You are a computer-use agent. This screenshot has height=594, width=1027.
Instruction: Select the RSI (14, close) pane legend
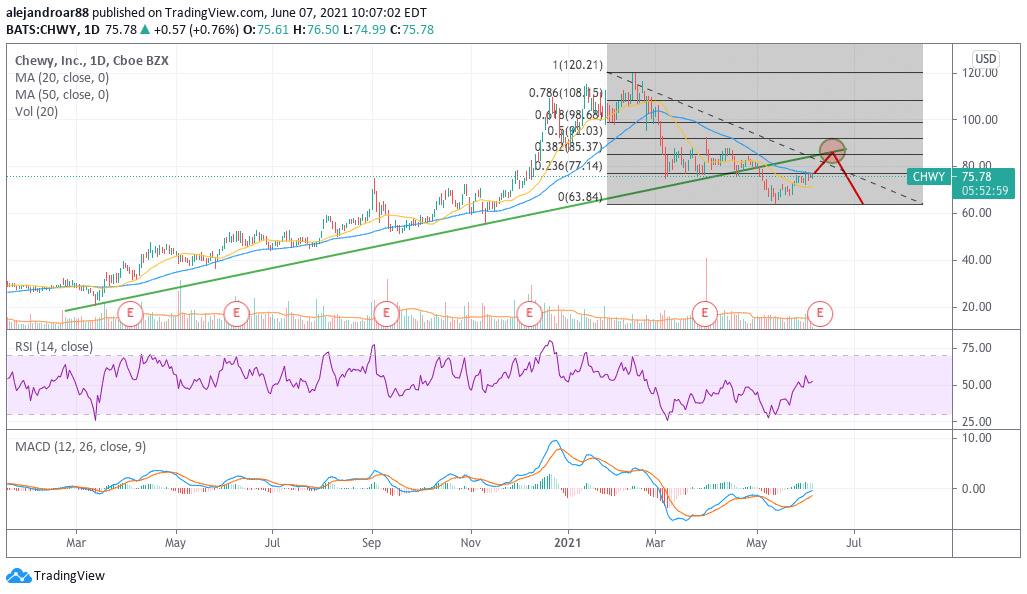pos(54,346)
